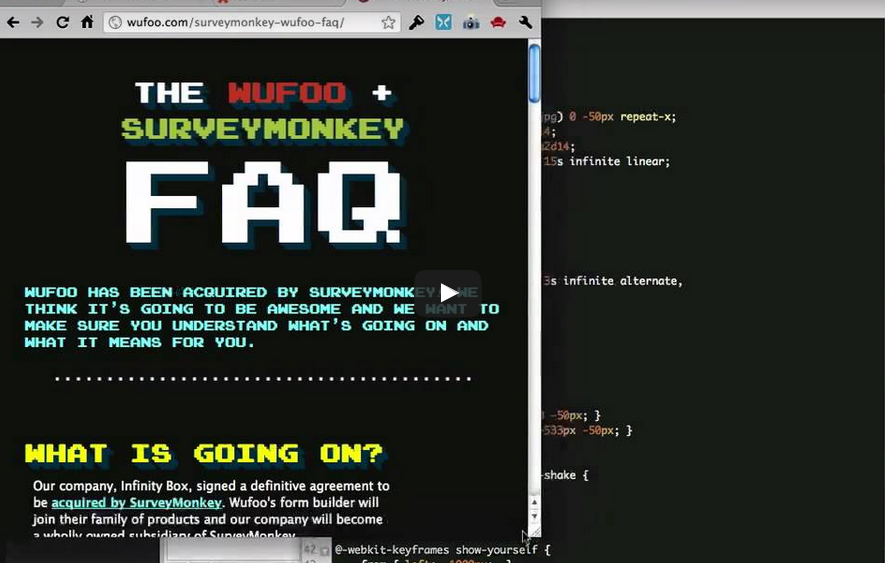Bookmark the page with the star icon
Screen dimensions: 885x563
tap(388, 23)
